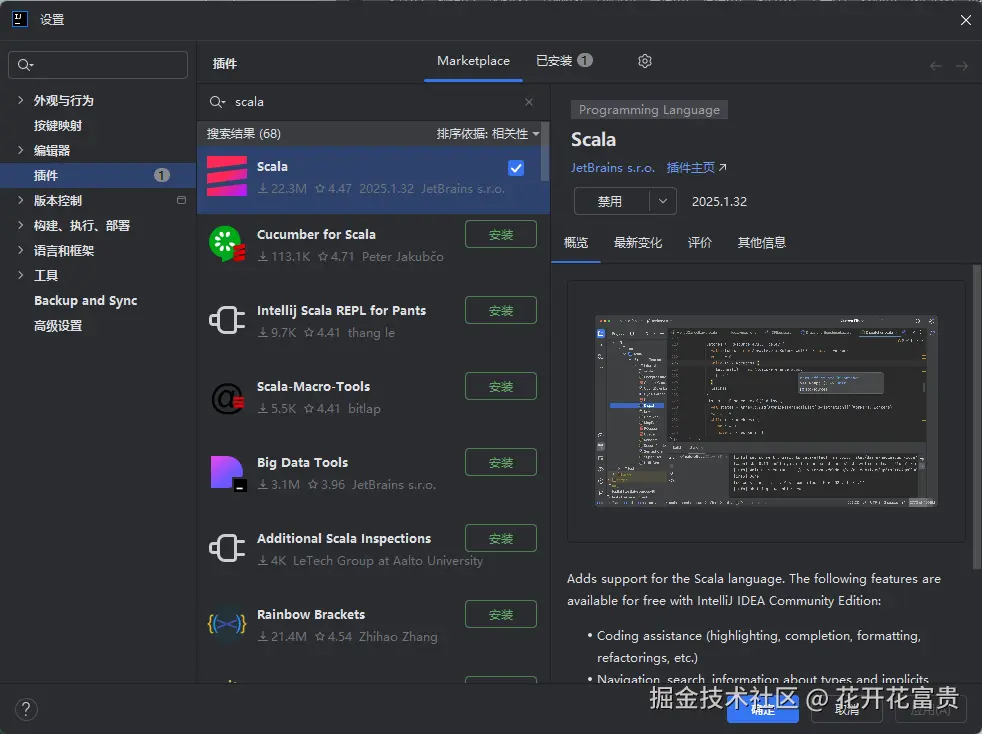
Task: Select the Big Data Tools plugin title
Action: 302,462
